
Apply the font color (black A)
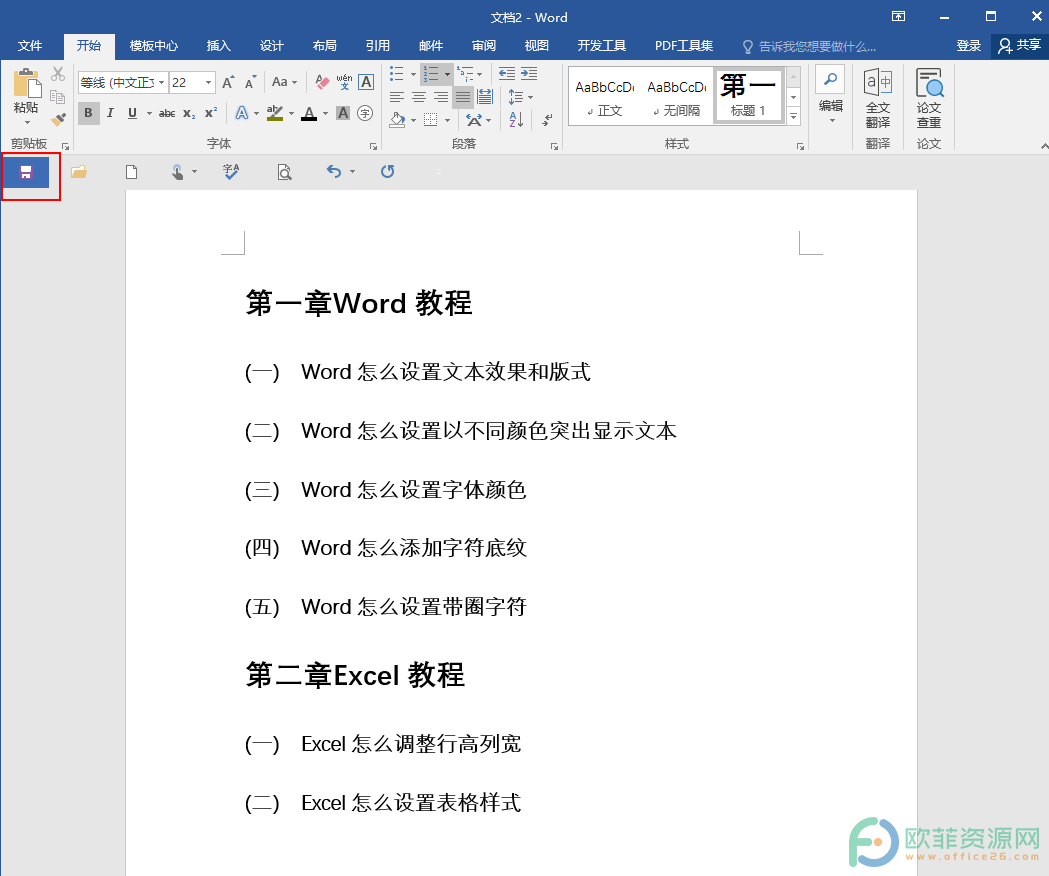pos(308,113)
